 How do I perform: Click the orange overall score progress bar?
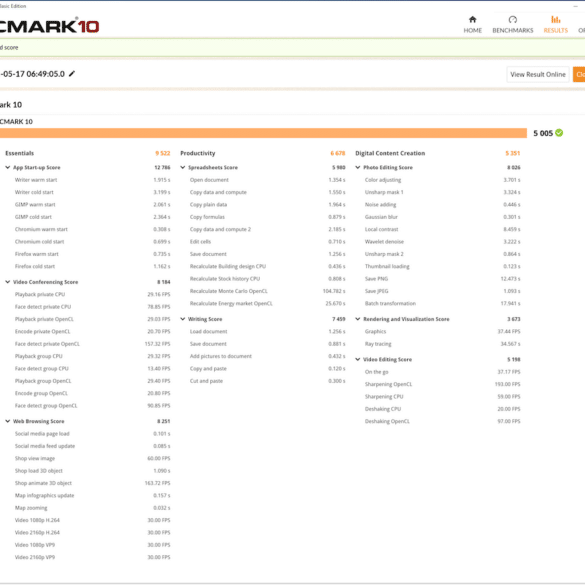(263, 133)
